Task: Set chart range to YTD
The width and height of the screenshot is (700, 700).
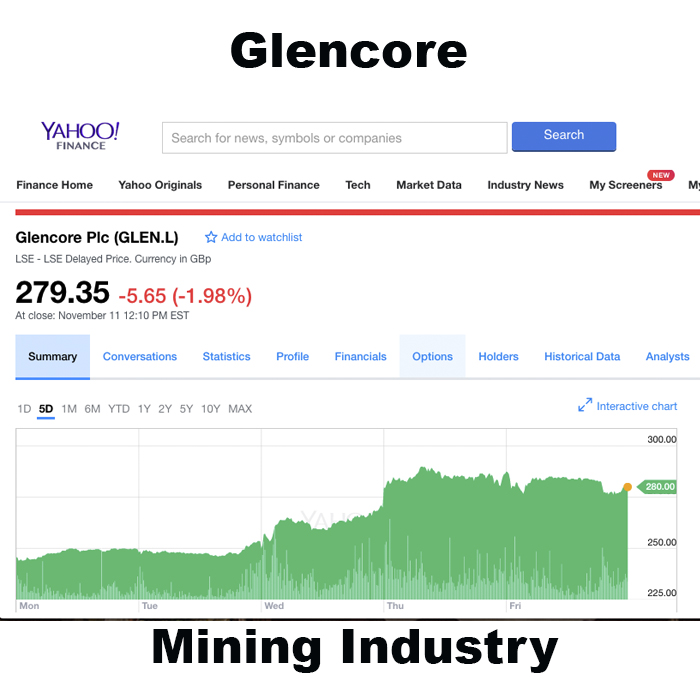Action: (119, 409)
